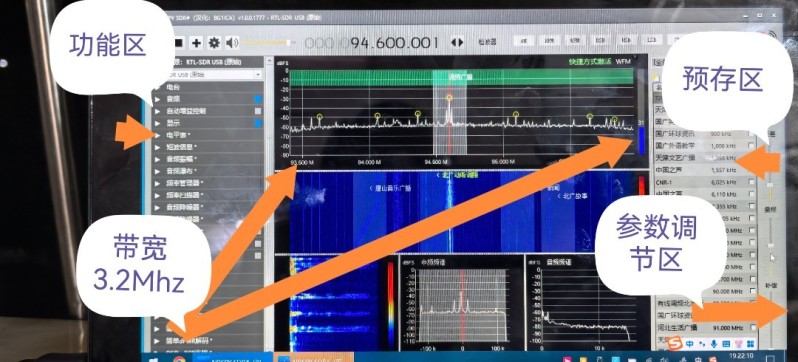Tick the checkbox for CNR-1 6,025 kHz
The width and height of the screenshot is (798, 362).
751,182
